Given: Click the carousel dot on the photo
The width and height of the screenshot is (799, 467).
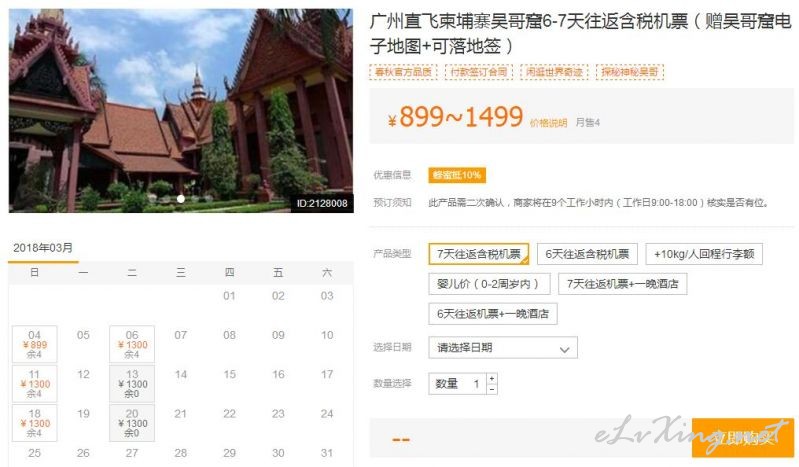Looking at the screenshot, I should click(181, 199).
